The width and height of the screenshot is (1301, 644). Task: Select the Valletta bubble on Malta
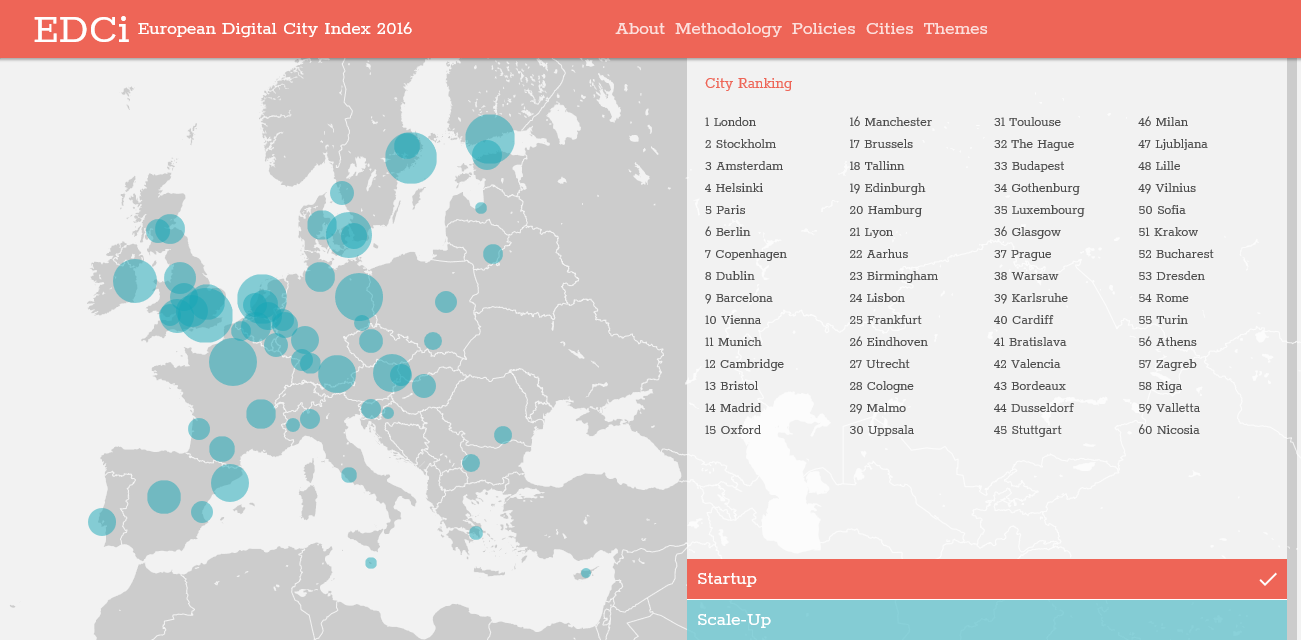(x=371, y=563)
